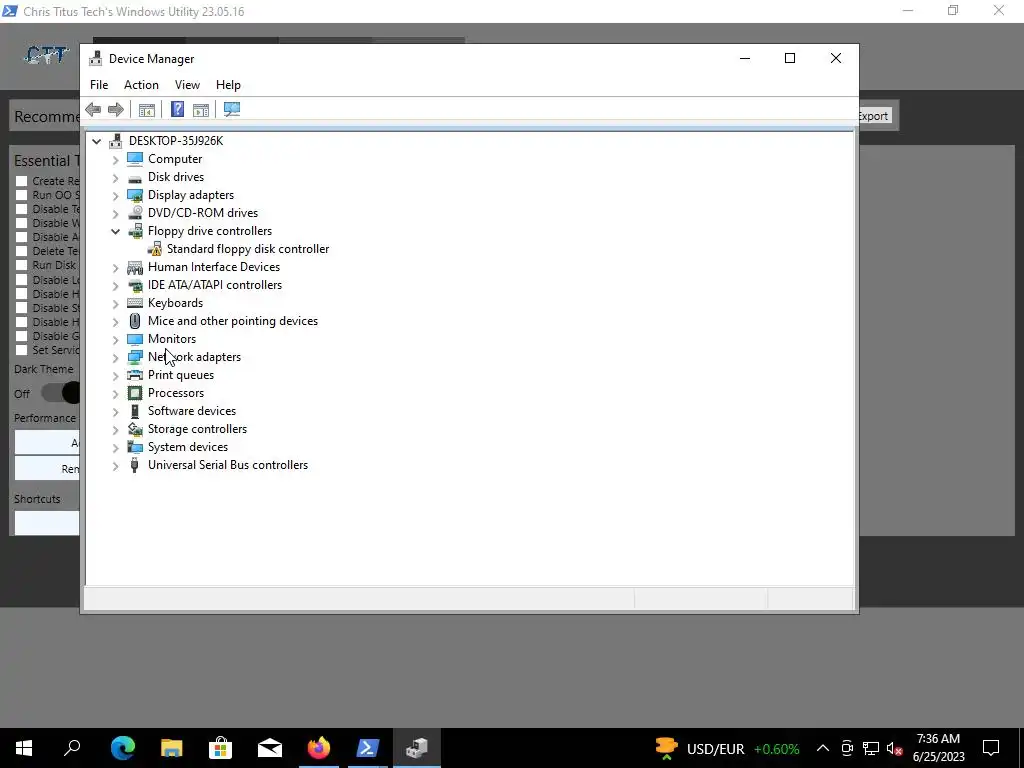Screen dimensions: 1024x768
Task: Click the USD/EUR taskbar widget
Action: [x=727, y=748]
